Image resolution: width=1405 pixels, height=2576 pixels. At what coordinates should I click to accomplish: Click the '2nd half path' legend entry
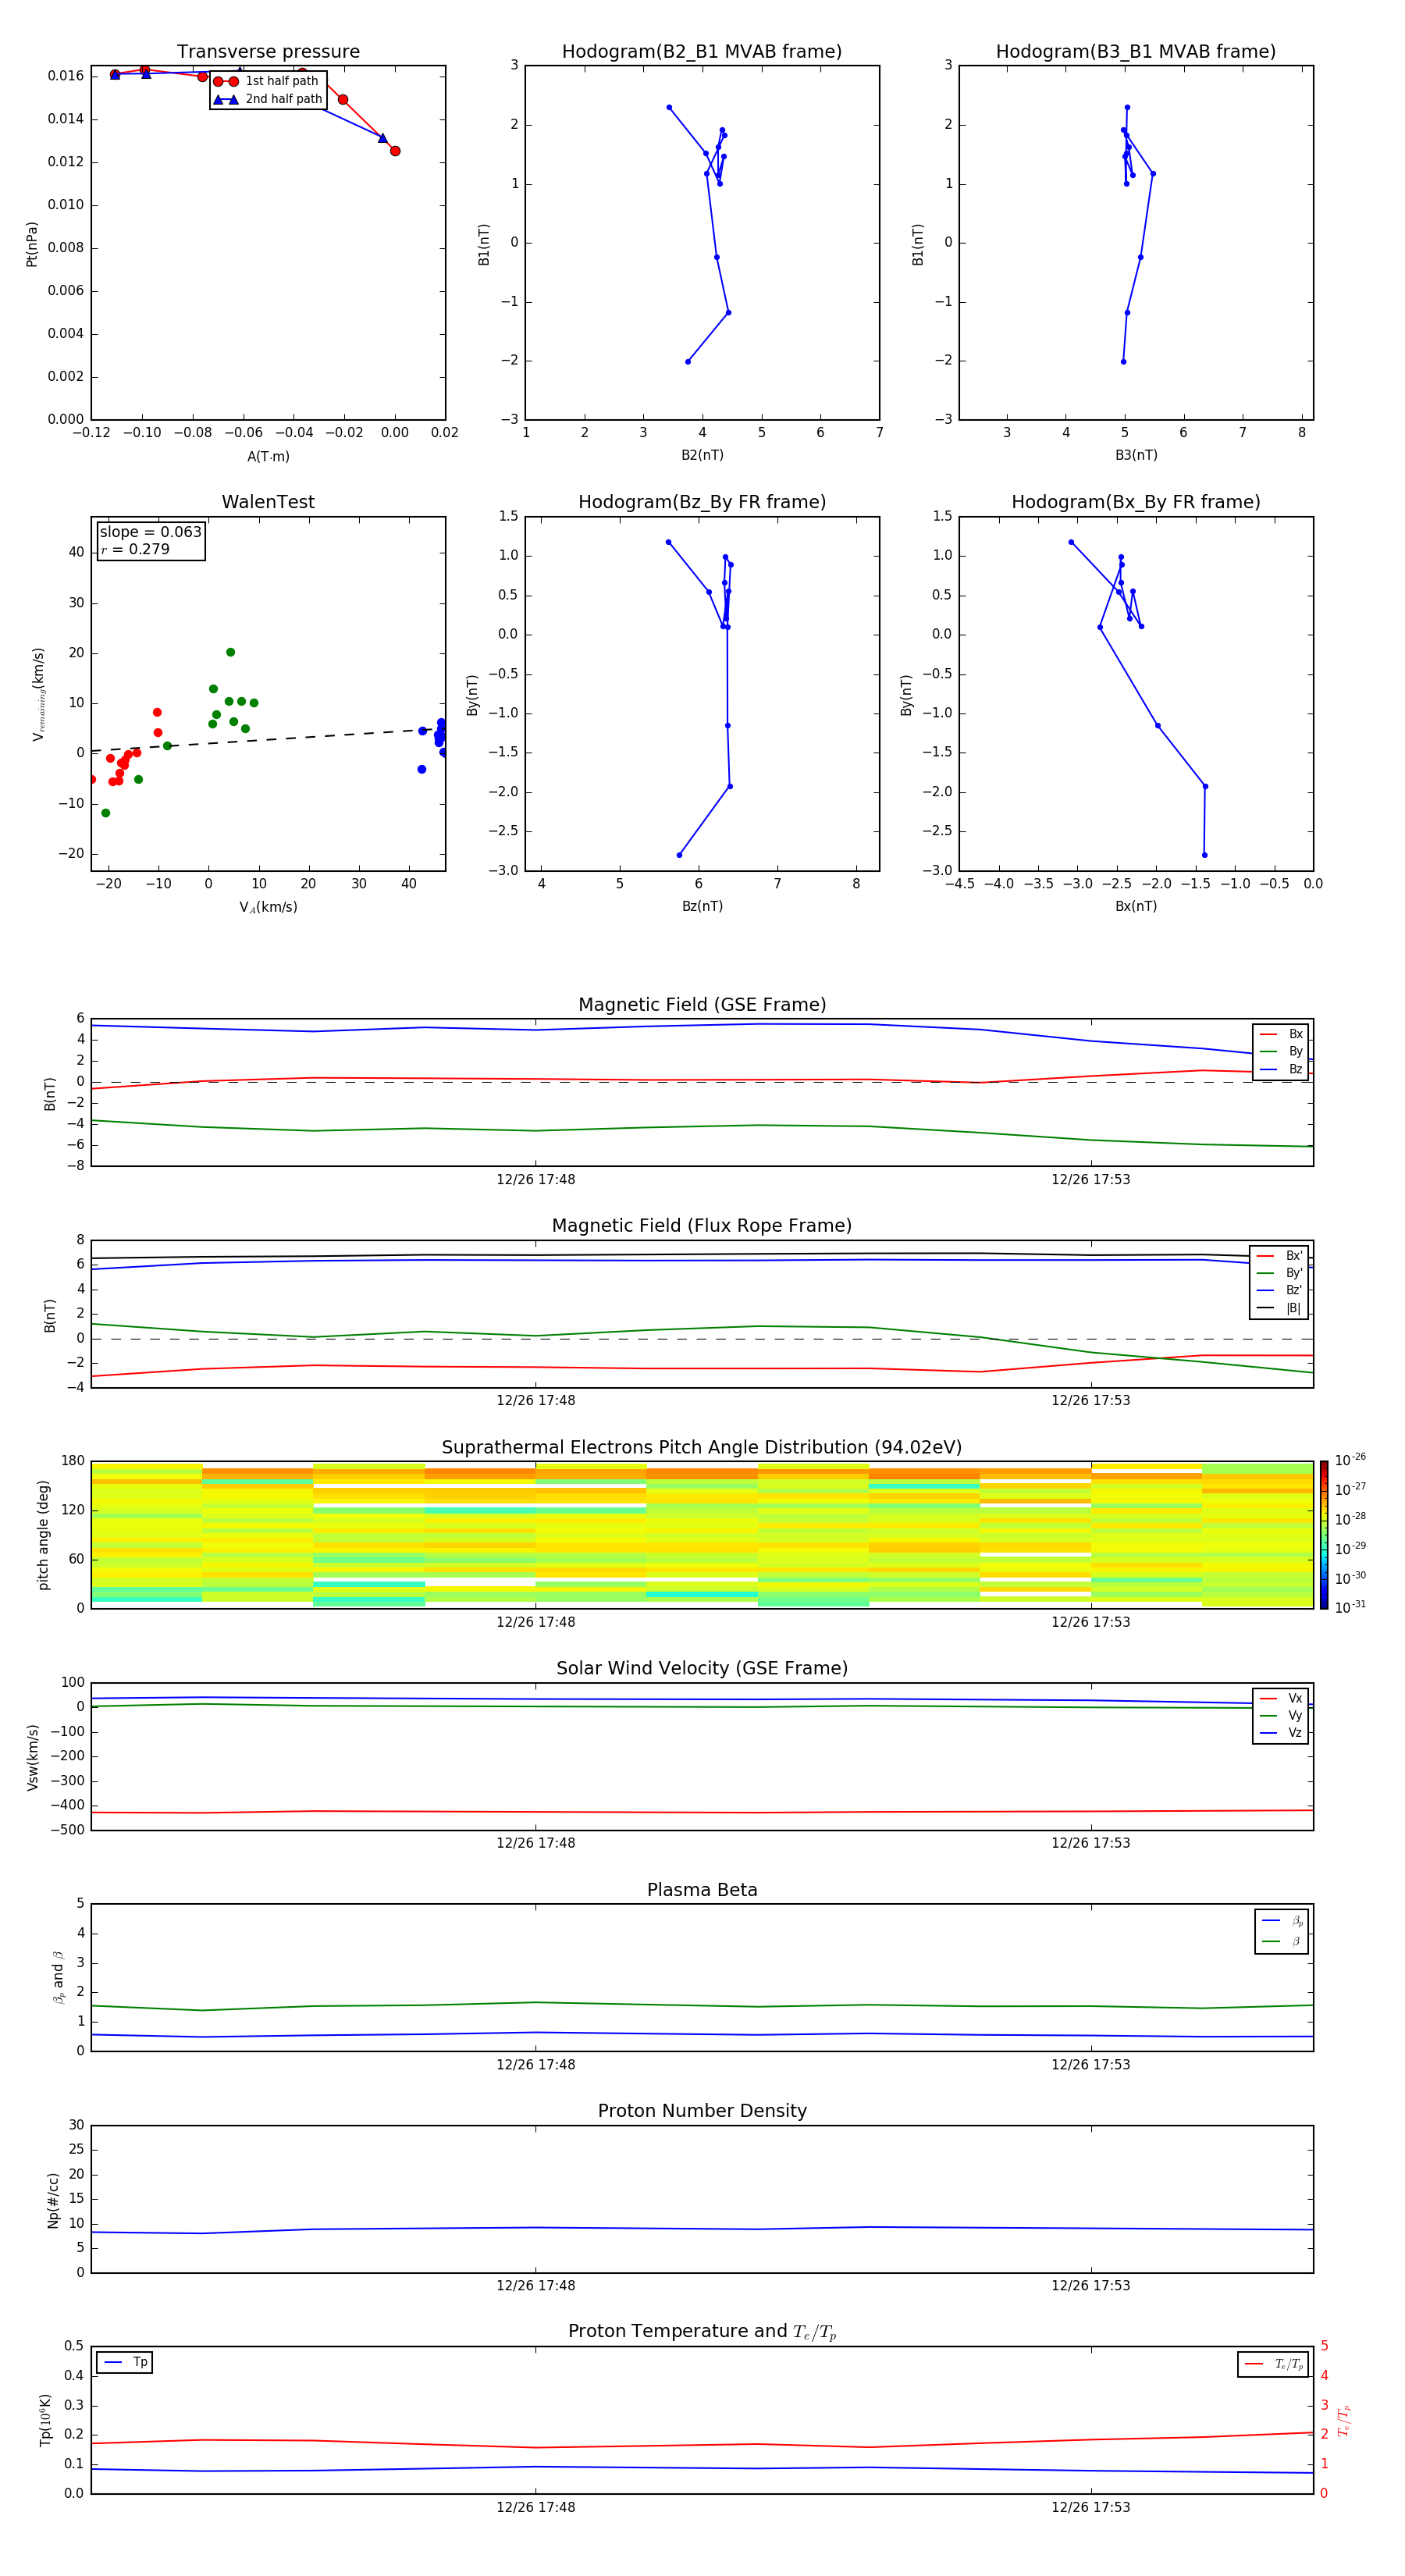(x=267, y=99)
